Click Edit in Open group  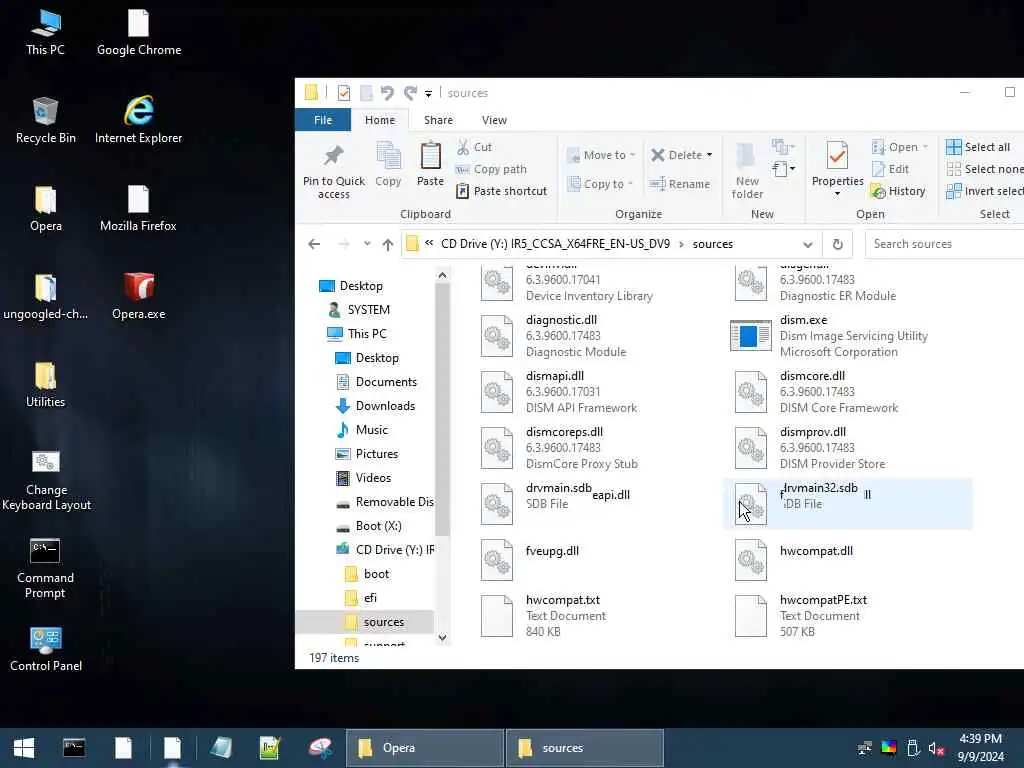pyautogui.click(x=890, y=169)
